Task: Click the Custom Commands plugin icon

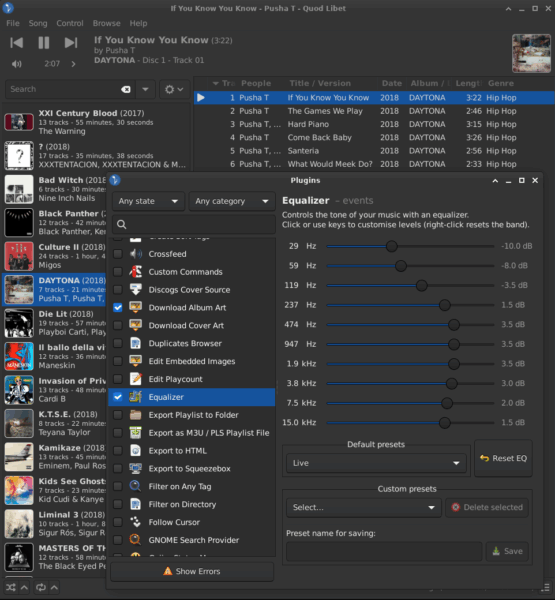Action: (x=135, y=272)
